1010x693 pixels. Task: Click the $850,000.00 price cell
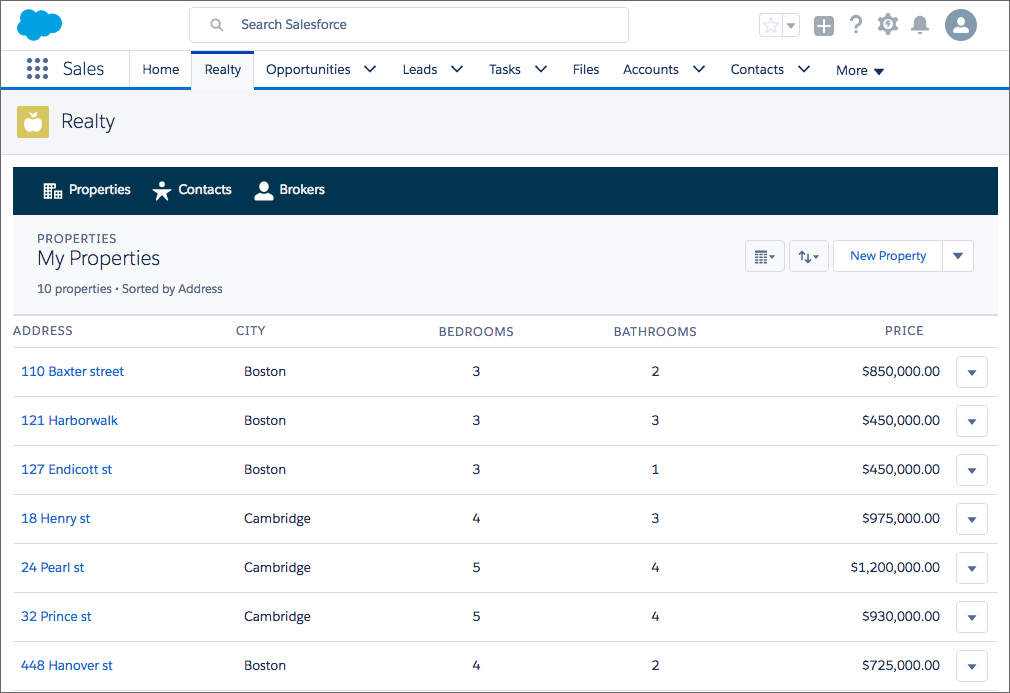point(900,372)
